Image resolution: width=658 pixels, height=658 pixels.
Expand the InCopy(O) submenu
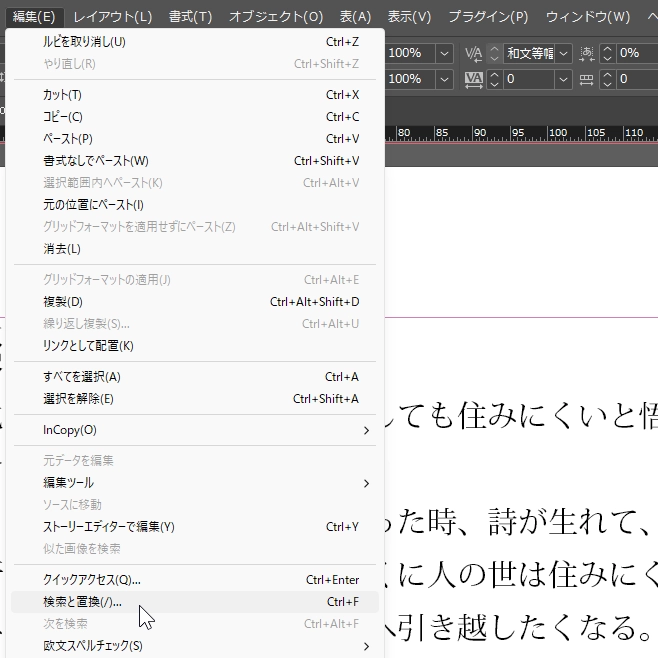(x=366, y=430)
